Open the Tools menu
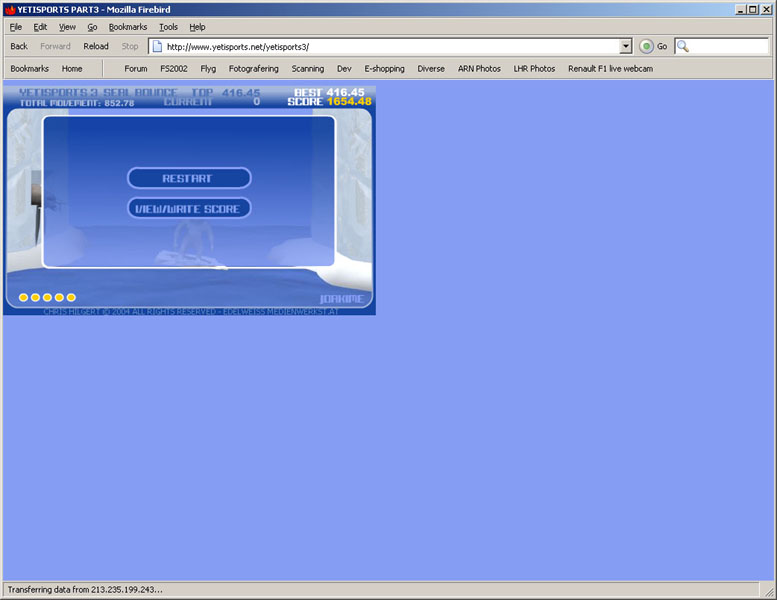 (168, 27)
